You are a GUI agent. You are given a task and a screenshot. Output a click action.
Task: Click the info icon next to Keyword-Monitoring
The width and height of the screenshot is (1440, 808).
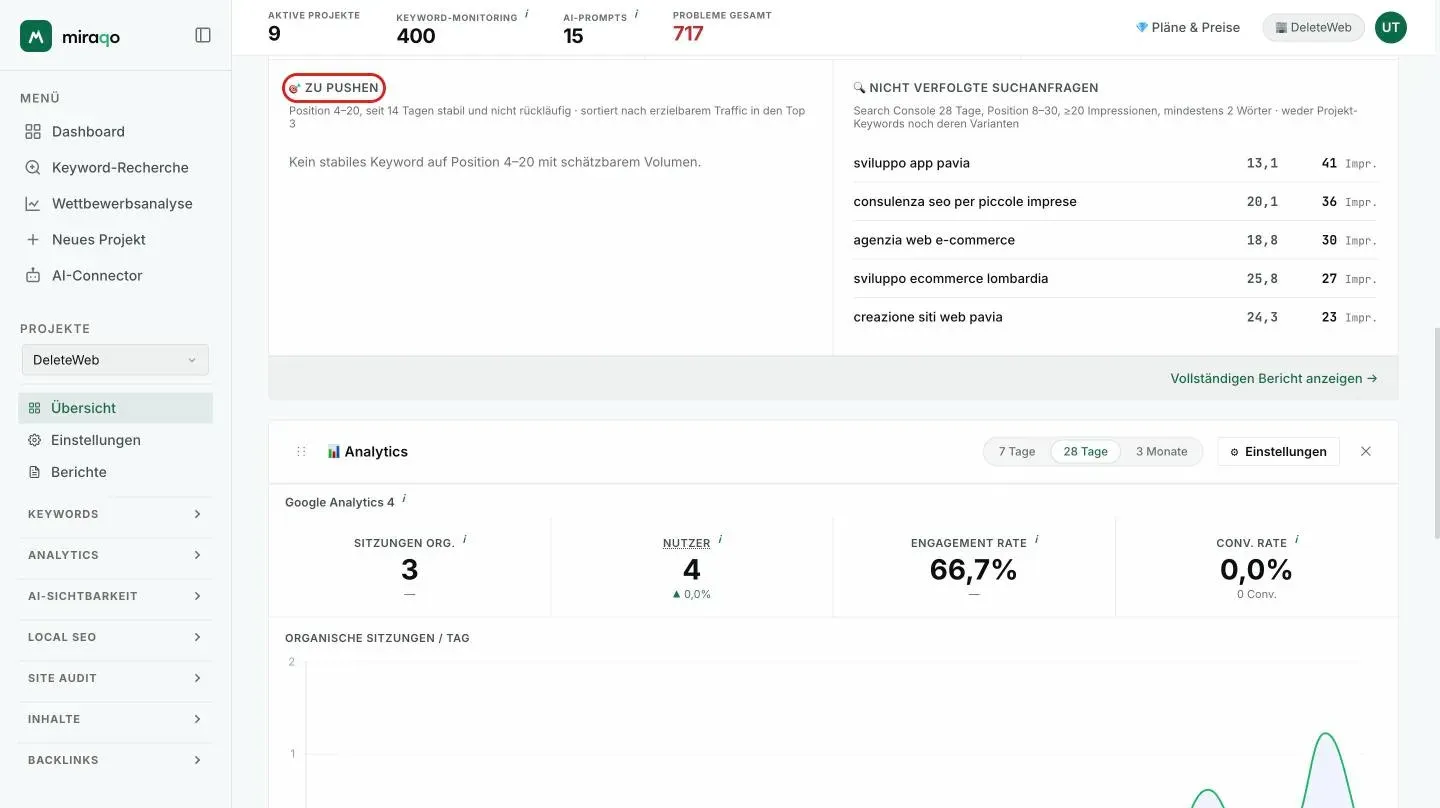(x=526, y=15)
